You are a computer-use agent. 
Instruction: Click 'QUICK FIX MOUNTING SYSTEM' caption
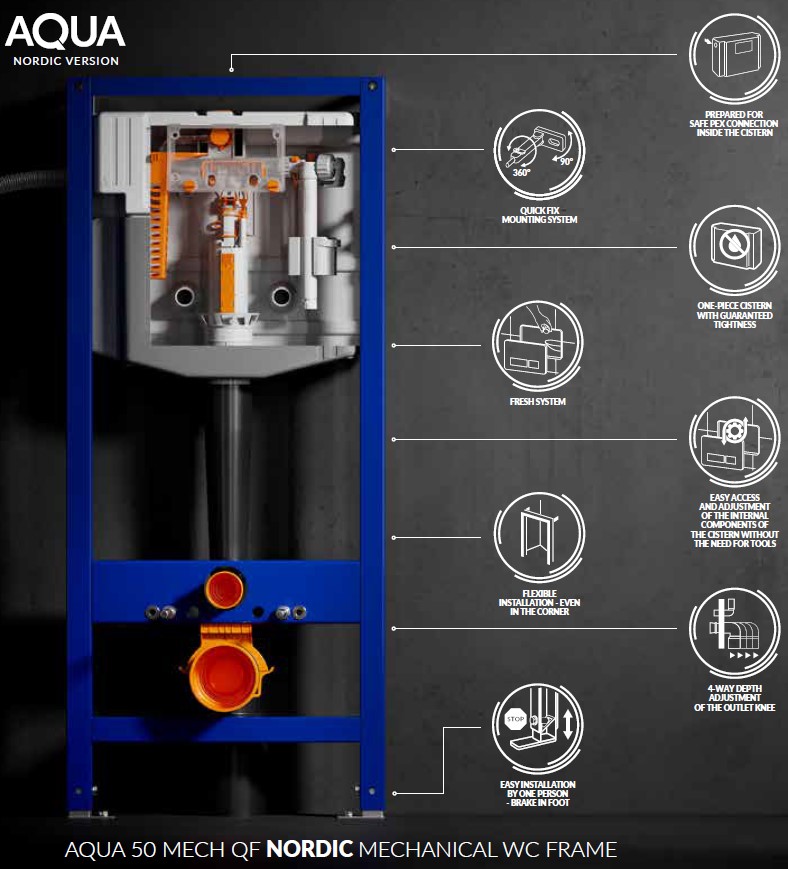click(539, 215)
